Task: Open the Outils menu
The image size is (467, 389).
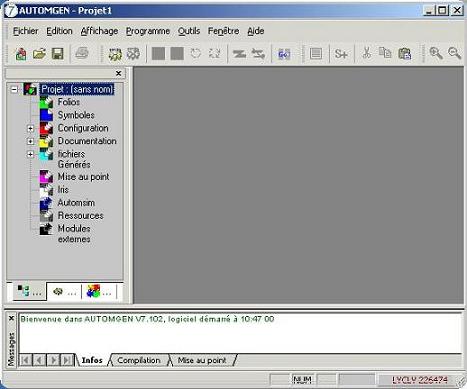Action: point(189,31)
